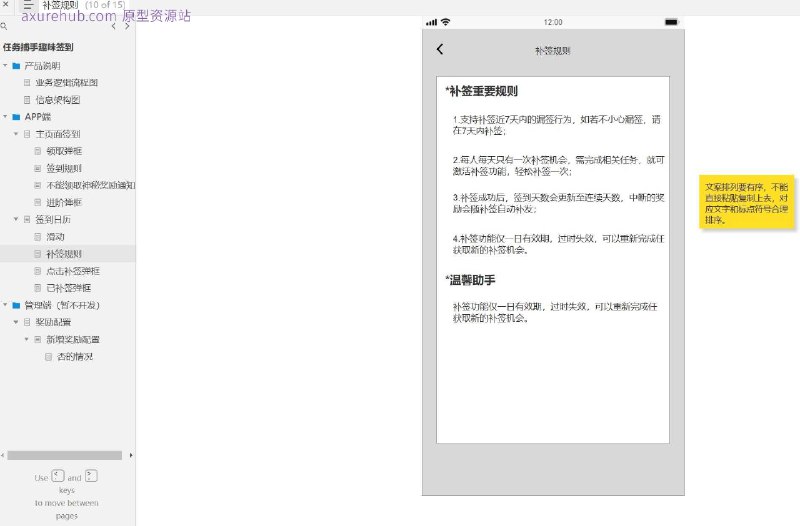
Task: Click rule 3 text about 补签成功后
Action: point(558,203)
